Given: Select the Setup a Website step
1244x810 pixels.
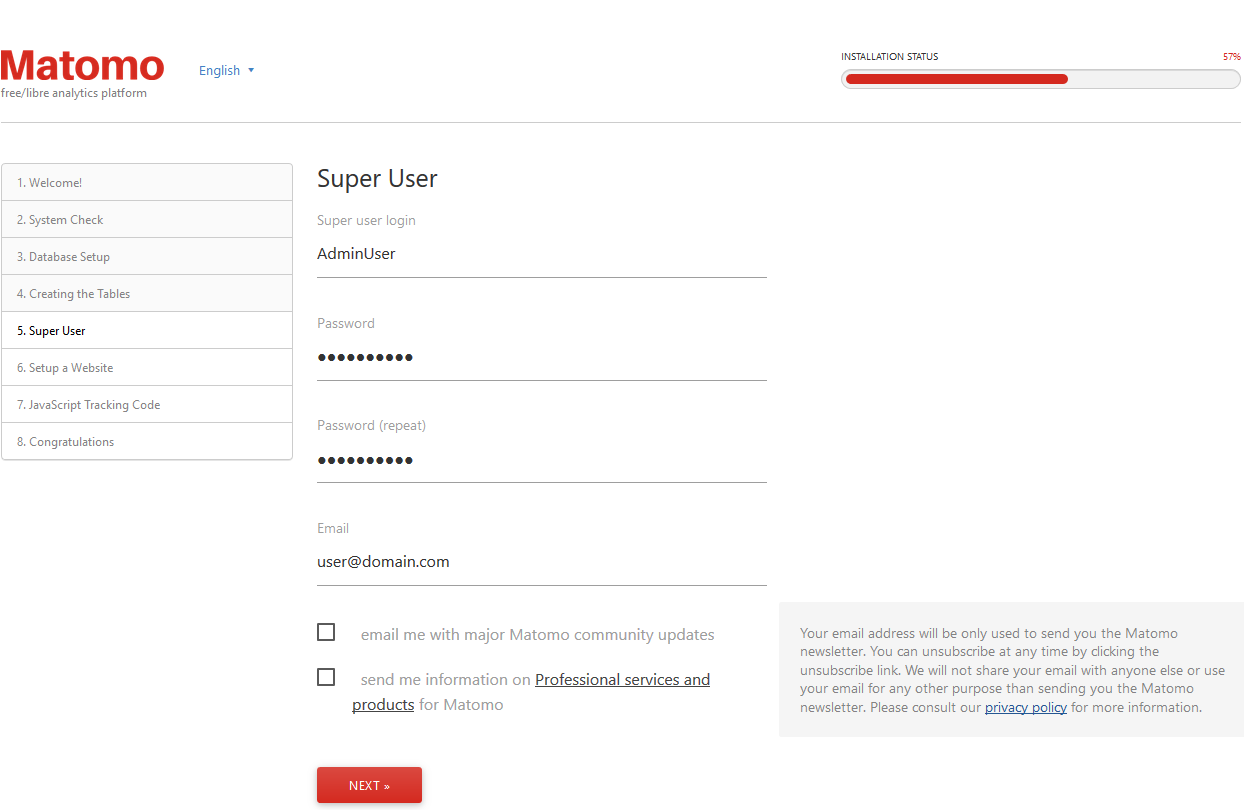Looking at the screenshot, I should click(x=147, y=368).
